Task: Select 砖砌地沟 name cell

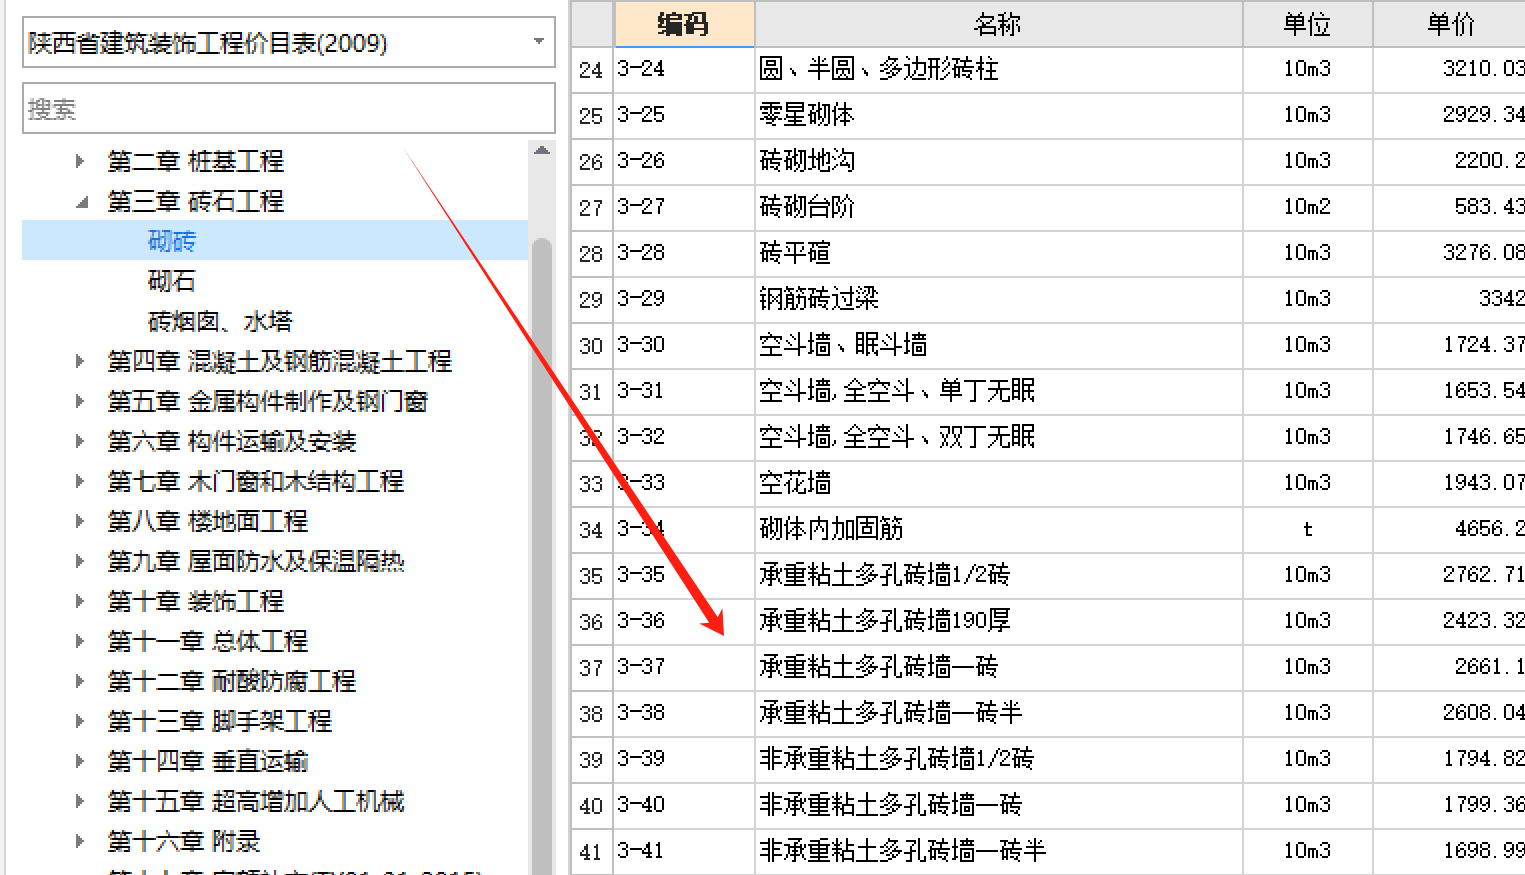Action: click(998, 161)
